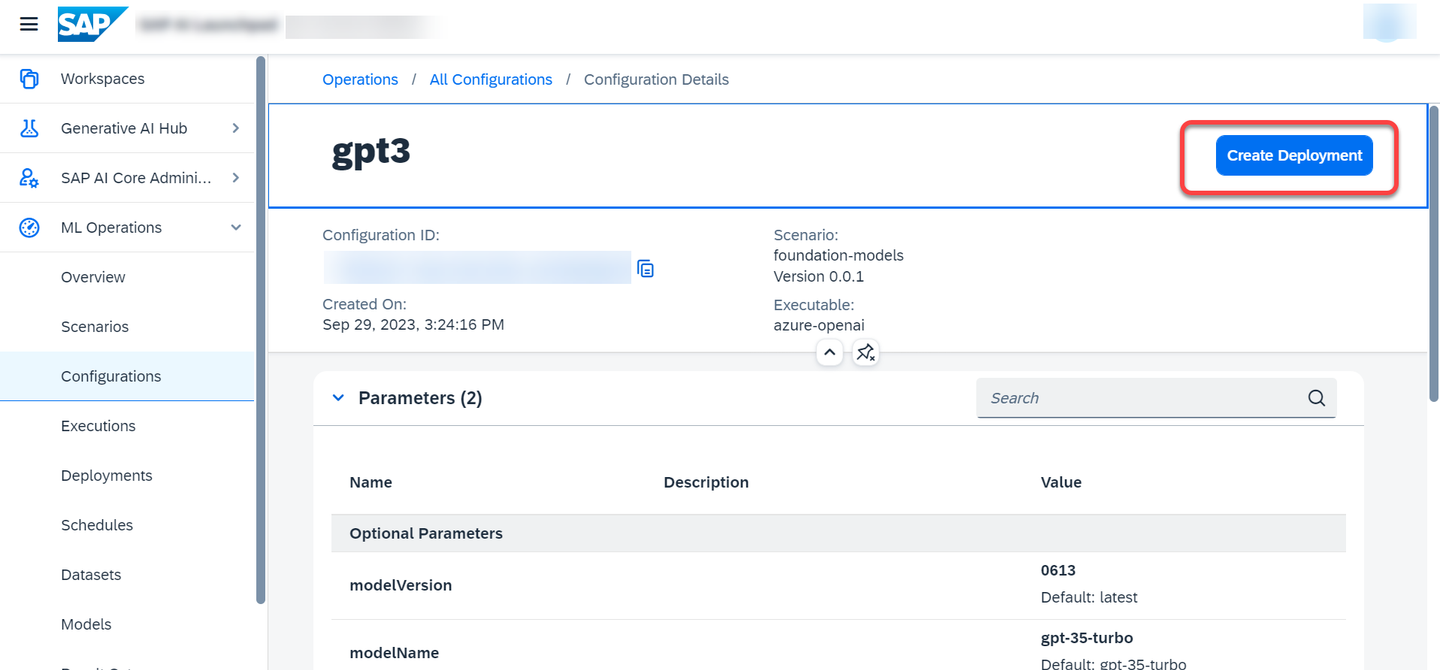Expand SAP AI Core Administration submenu
Screen dimensions: 1440x670
coord(236,178)
